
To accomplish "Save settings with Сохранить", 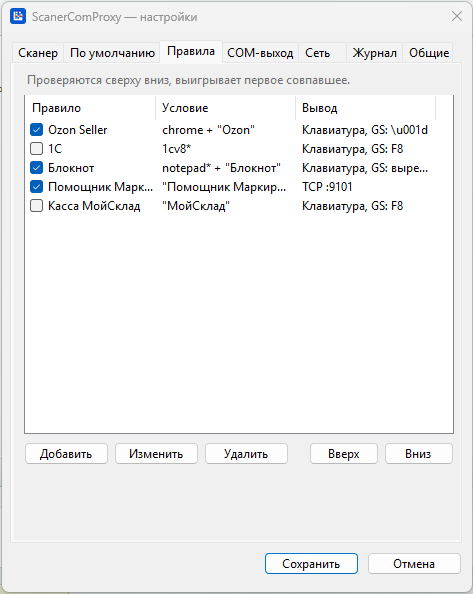I will (x=311, y=563).
